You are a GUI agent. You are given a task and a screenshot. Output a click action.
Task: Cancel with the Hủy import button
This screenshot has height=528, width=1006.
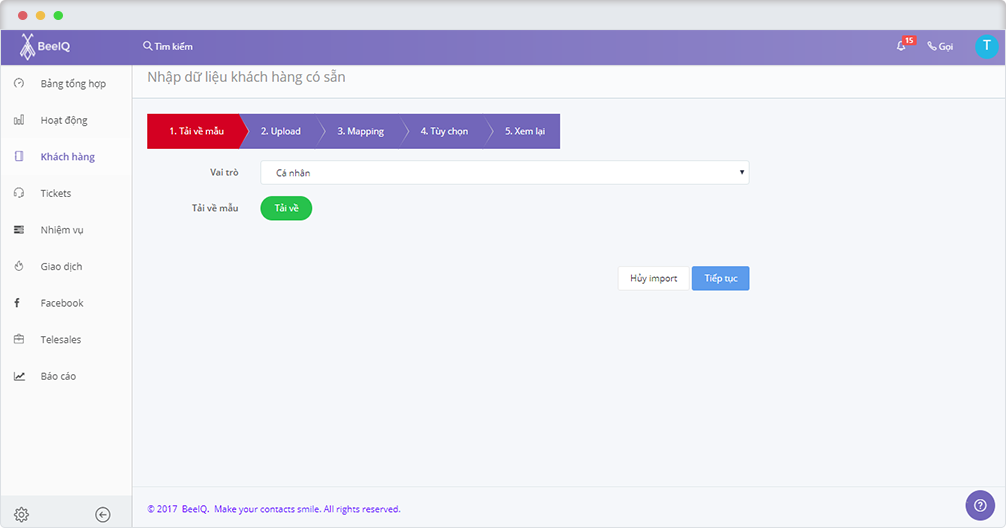coord(653,278)
